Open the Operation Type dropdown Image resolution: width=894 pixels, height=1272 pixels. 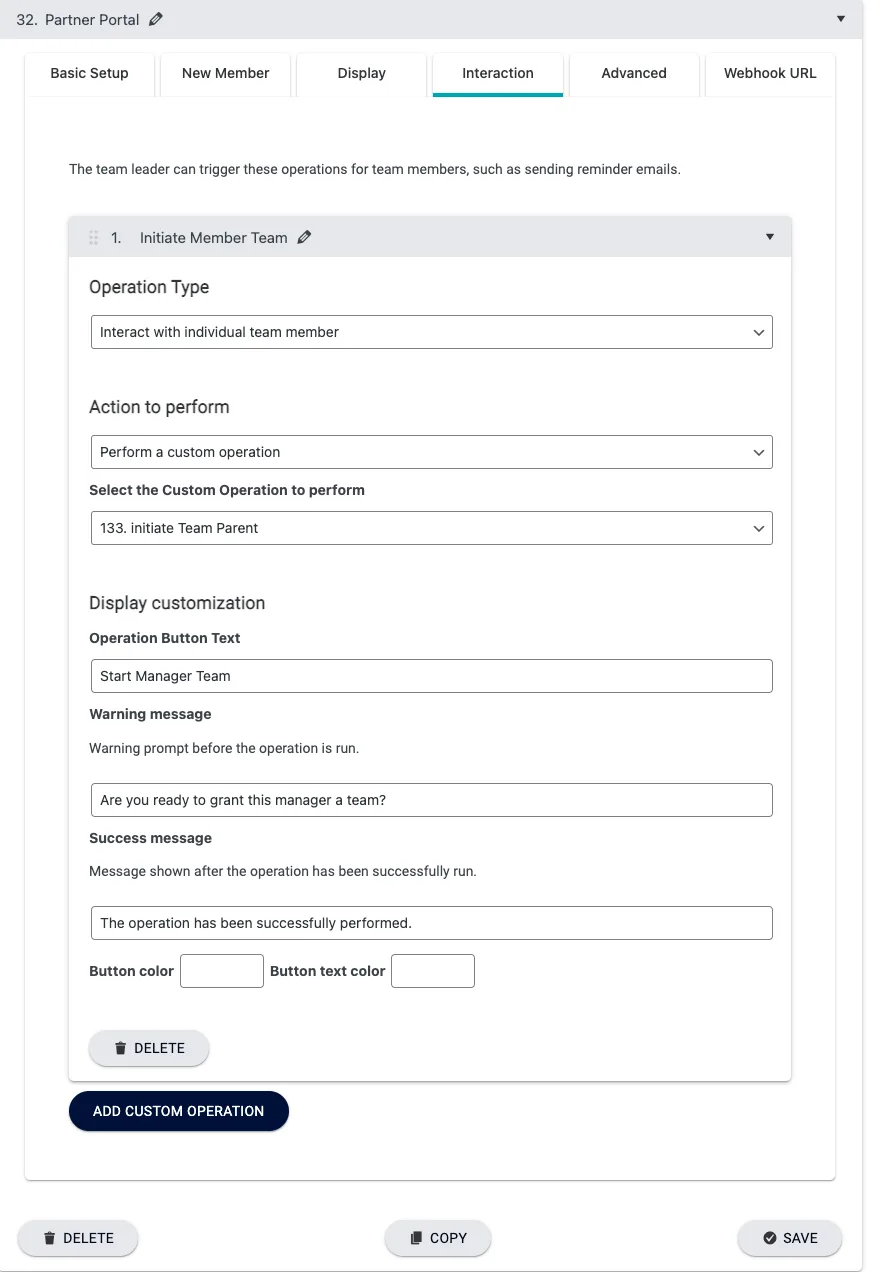pyautogui.click(x=431, y=332)
